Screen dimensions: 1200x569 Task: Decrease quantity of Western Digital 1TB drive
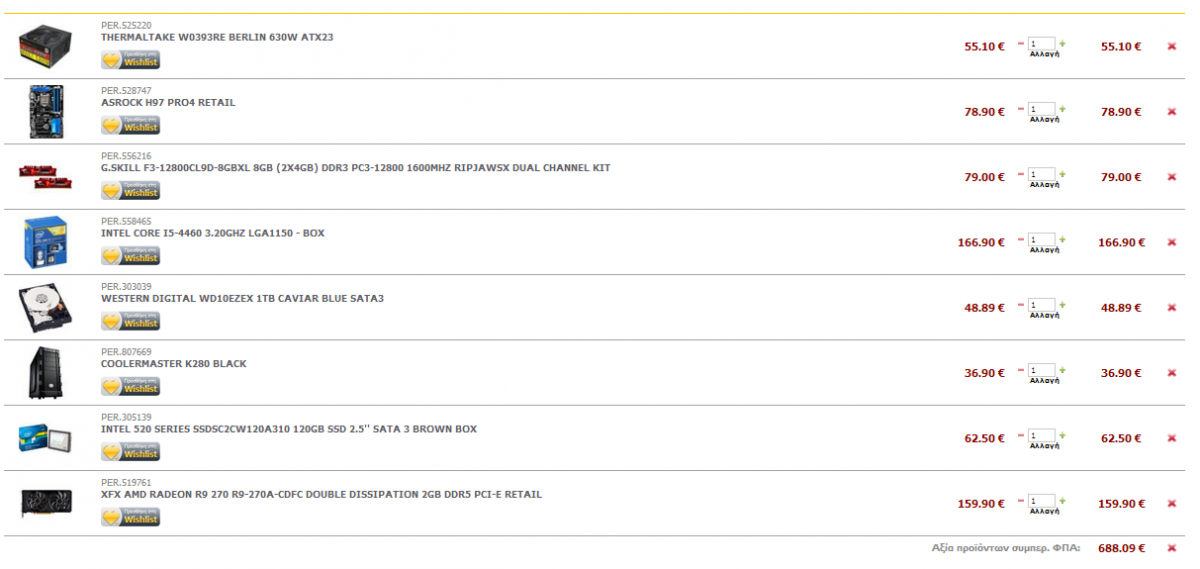[1022, 305]
